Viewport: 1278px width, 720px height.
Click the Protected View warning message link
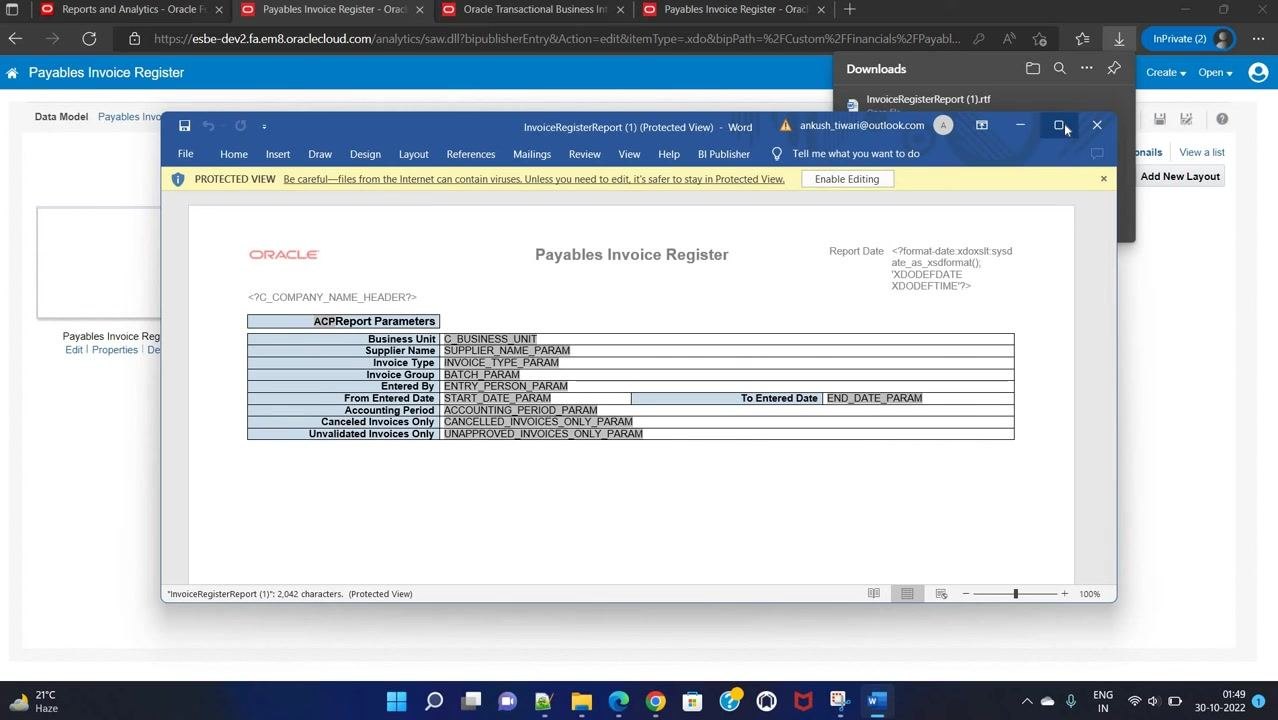pos(534,179)
